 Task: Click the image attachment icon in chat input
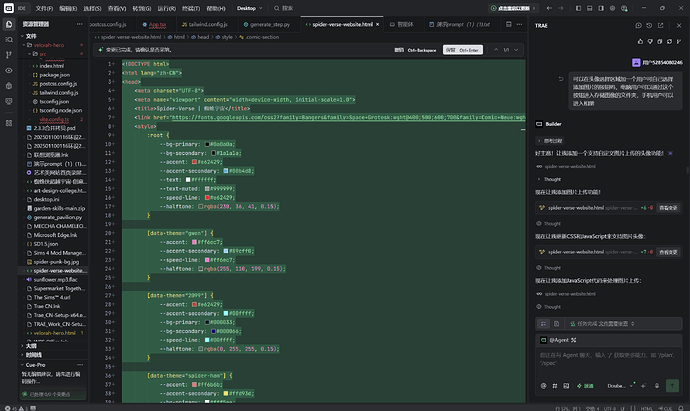[x=566, y=386]
